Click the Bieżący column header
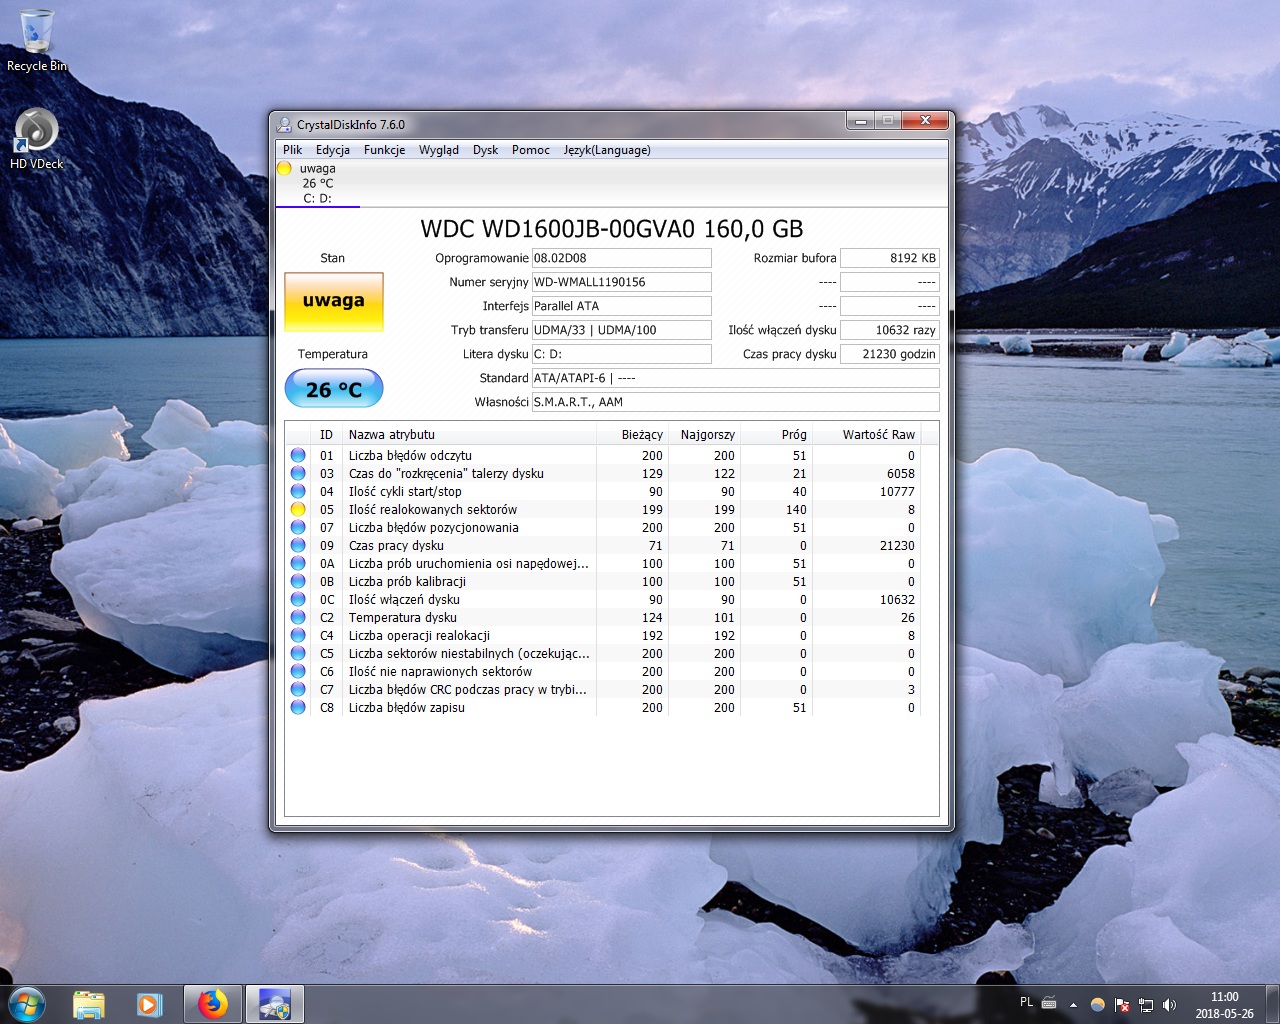Viewport: 1280px width, 1024px height. point(632,434)
